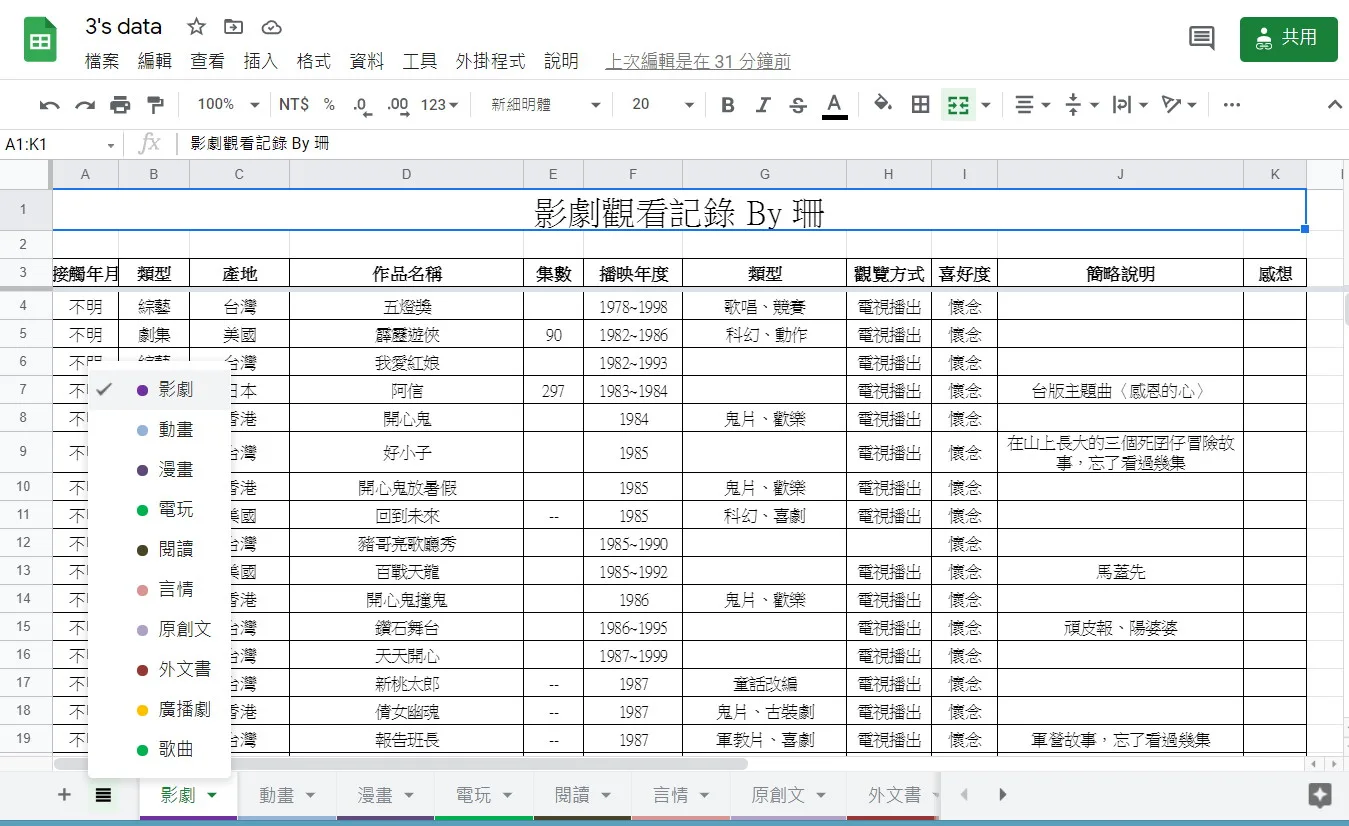Toggle bold formatting
Image resolution: width=1349 pixels, height=826 pixels.
click(728, 105)
